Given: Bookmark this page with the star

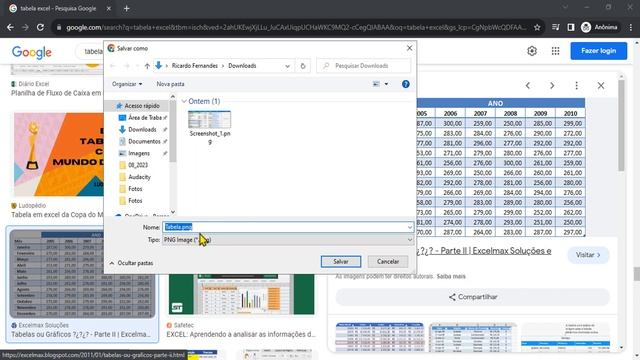Looking at the screenshot, I should coord(537,27).
